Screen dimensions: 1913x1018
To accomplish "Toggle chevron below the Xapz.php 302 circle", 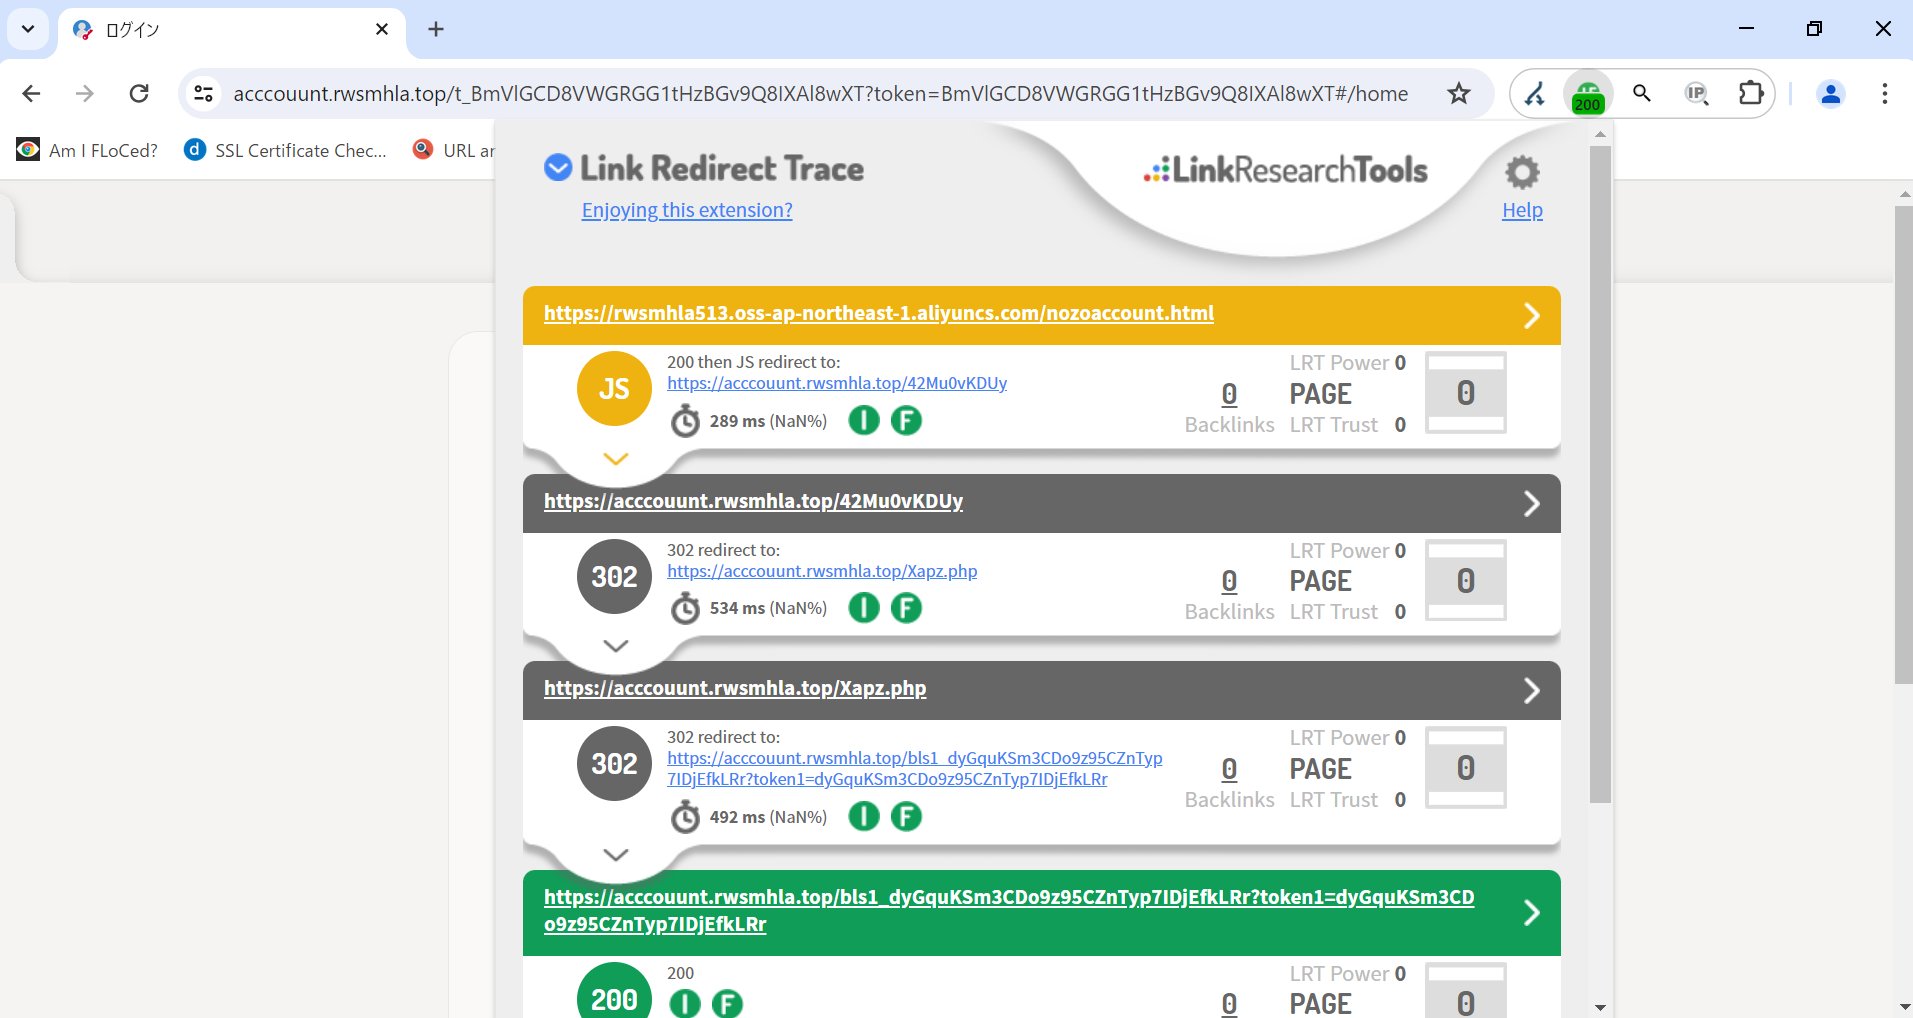I will [616, 855].
